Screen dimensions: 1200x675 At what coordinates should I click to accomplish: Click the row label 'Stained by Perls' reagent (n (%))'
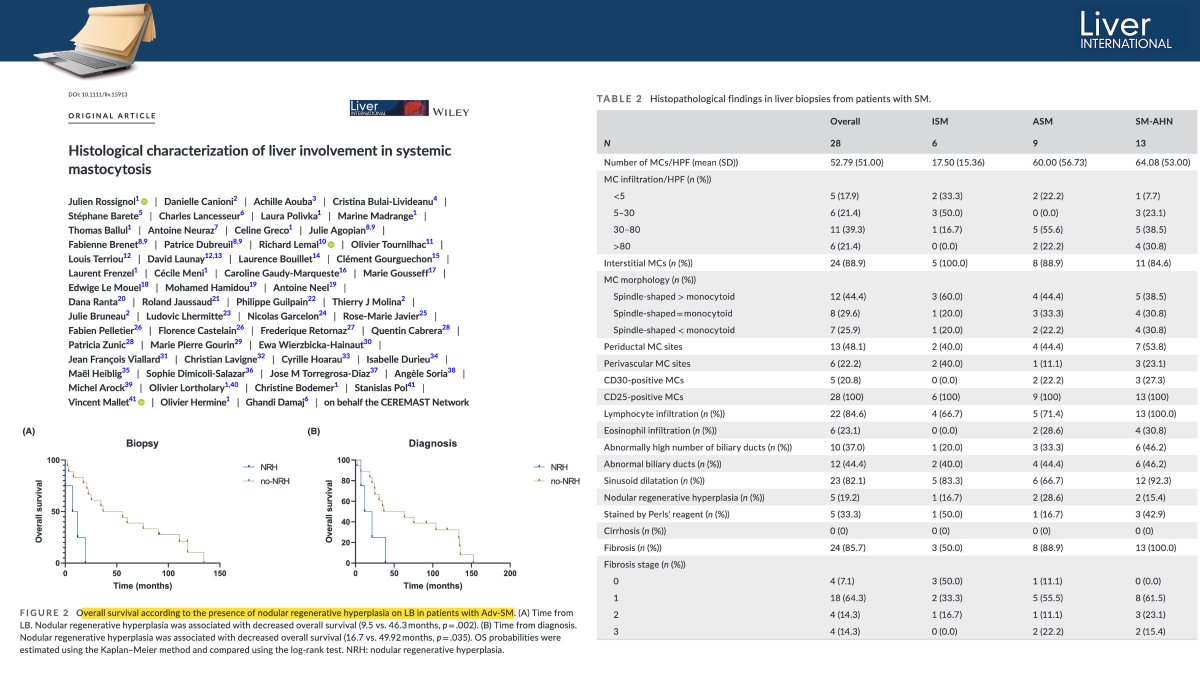pos(667,513)
